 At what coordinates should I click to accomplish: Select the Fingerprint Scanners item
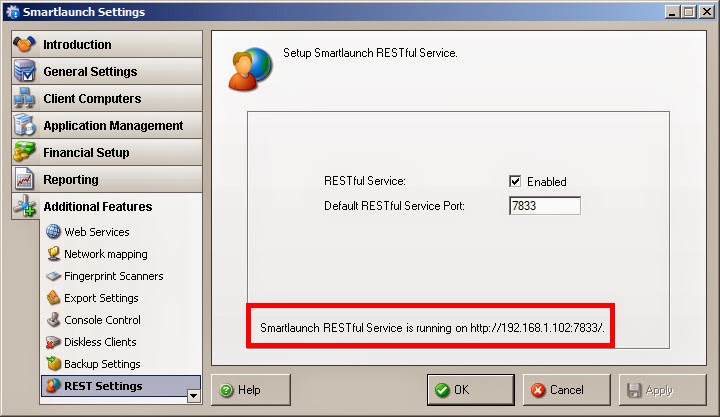point(105,276)
